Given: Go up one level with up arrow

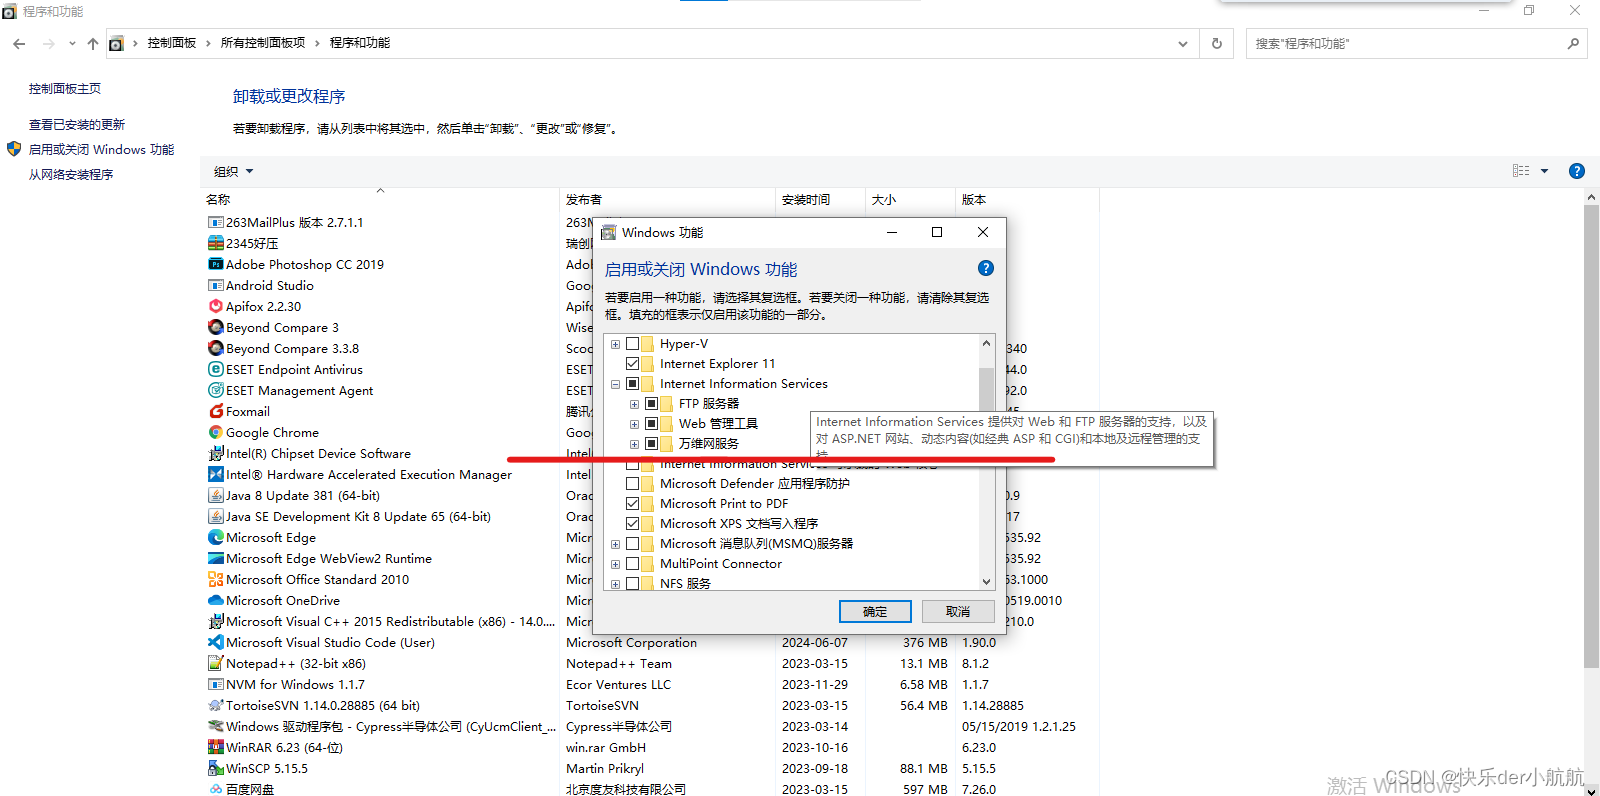Looking at the screenshot, I should [93, 43].
